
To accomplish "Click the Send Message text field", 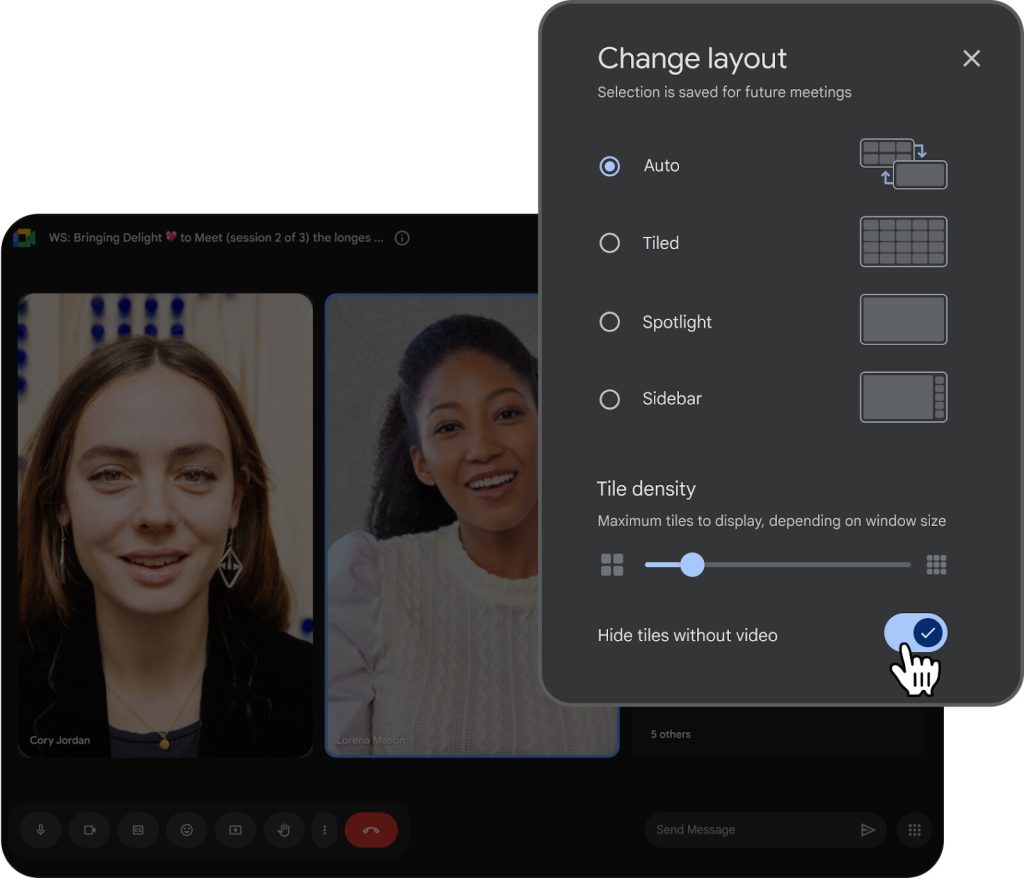I will point(740,830).
